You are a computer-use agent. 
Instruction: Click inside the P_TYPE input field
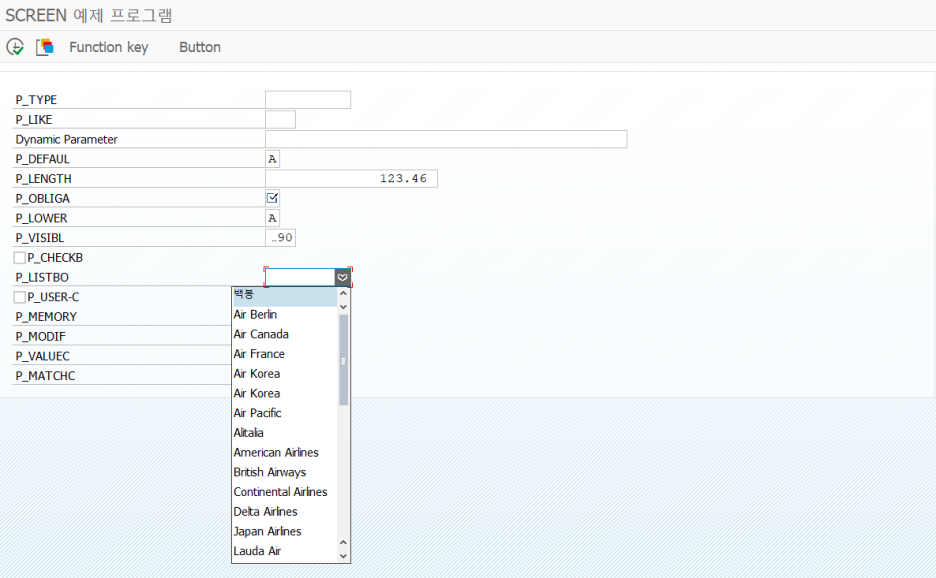click(x=307, y=99)
